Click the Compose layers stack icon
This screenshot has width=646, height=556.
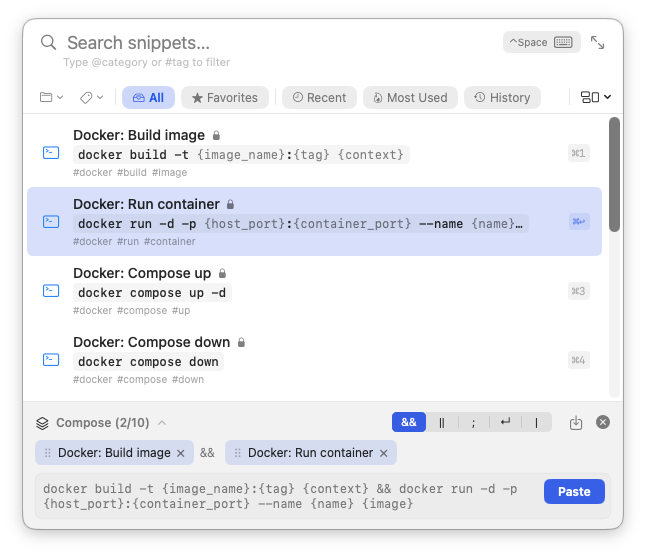[42, 423]
